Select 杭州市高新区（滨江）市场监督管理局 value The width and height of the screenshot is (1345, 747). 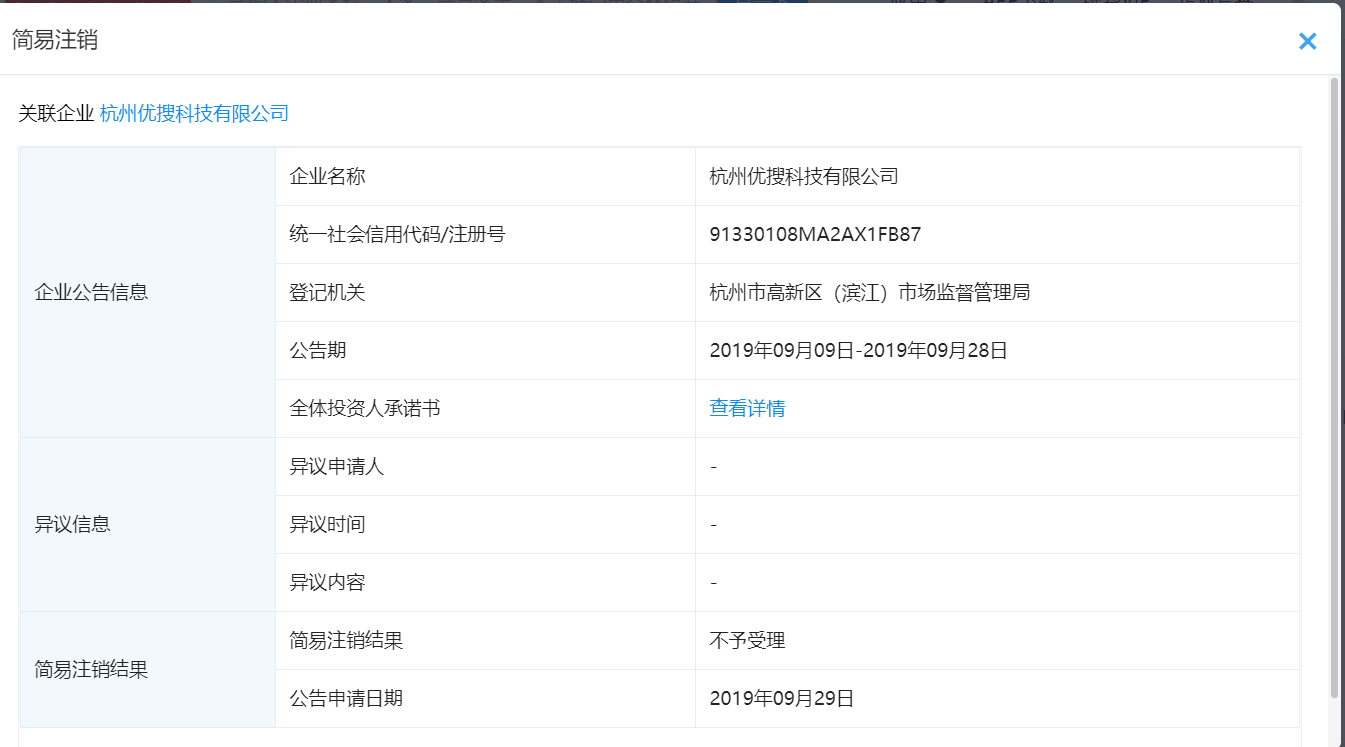tap(870, 293)
